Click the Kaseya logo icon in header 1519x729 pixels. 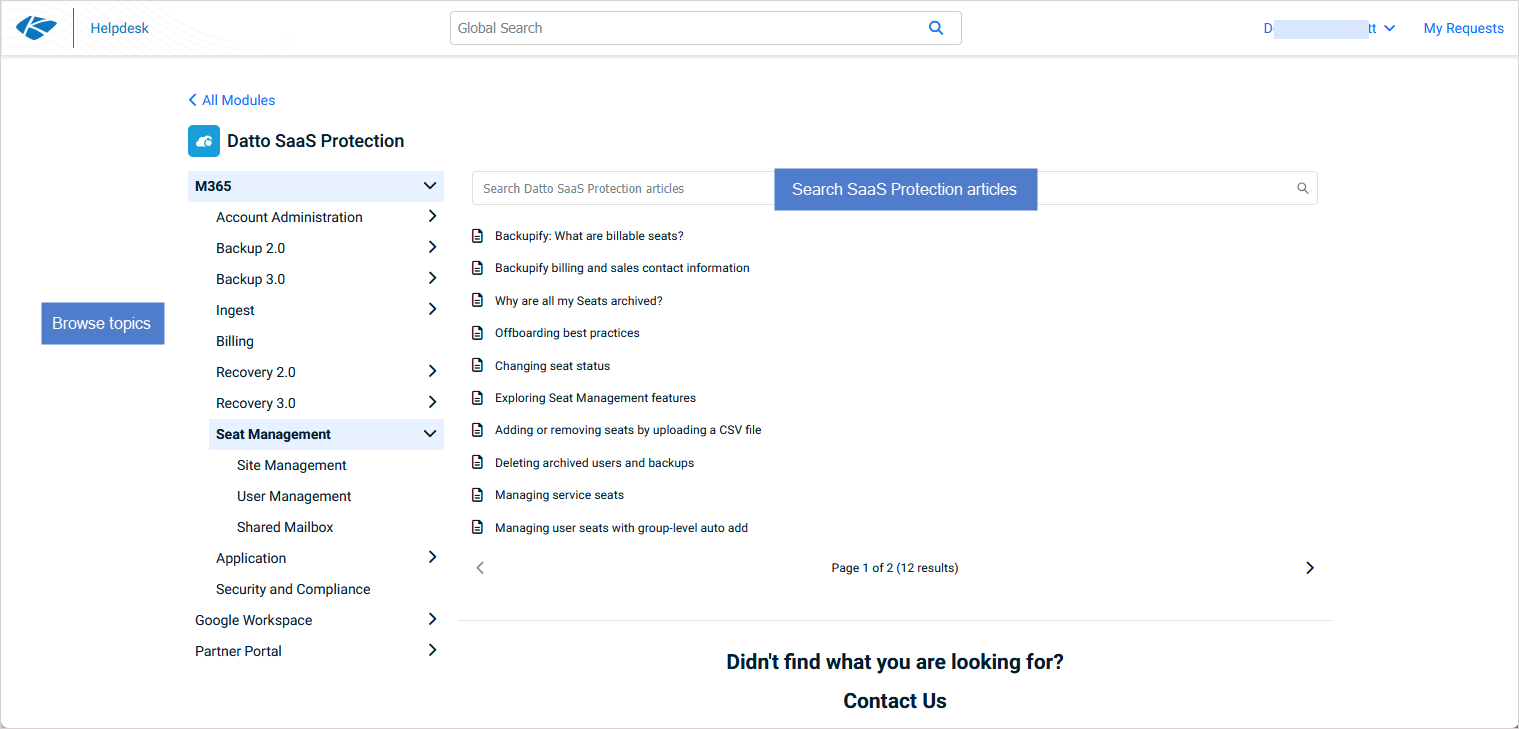(37, 28)
